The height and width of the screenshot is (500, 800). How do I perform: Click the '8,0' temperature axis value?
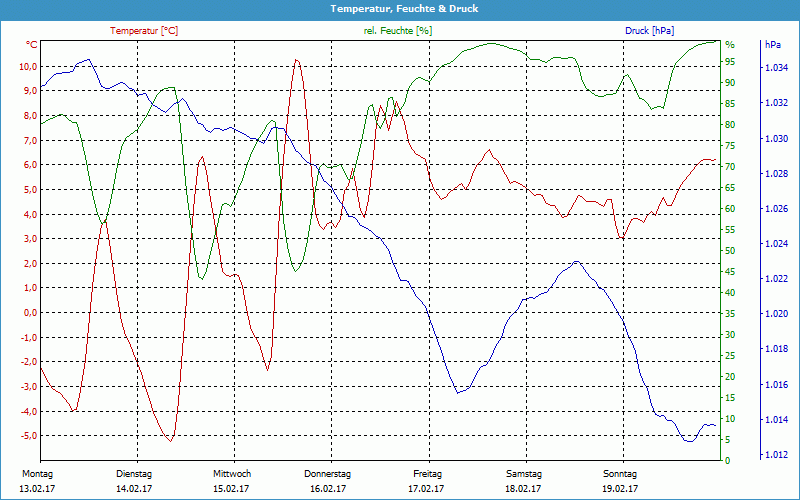point(30,115)
